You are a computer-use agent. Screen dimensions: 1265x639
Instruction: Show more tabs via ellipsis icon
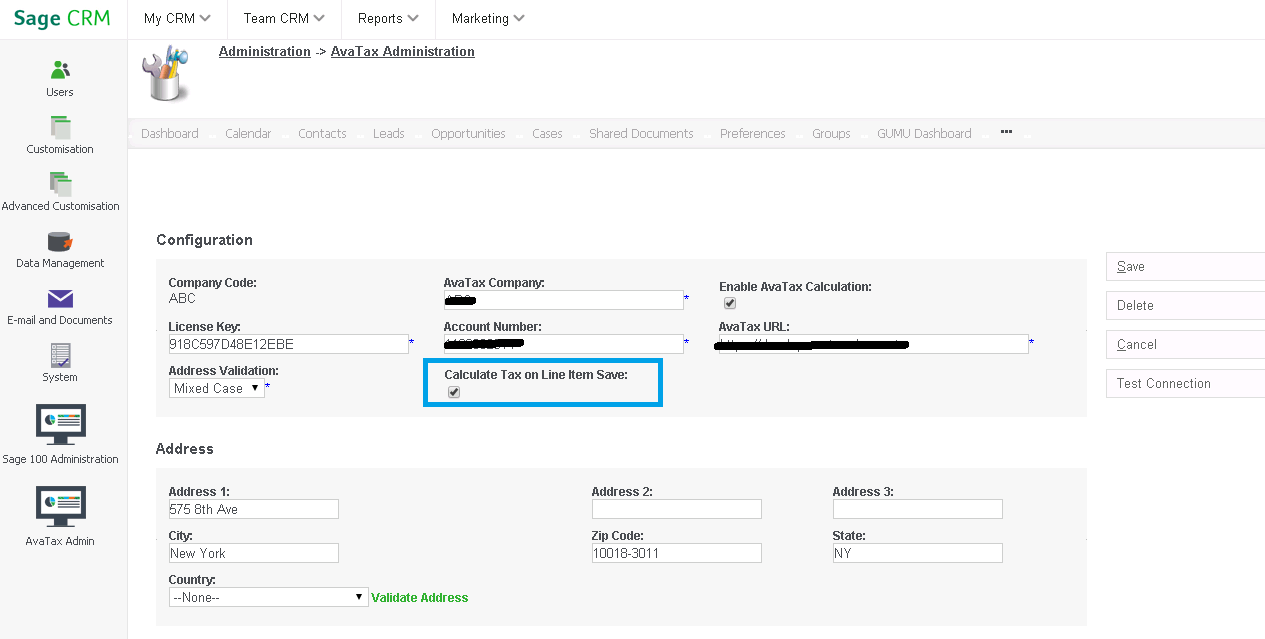tap(1006, 132)
